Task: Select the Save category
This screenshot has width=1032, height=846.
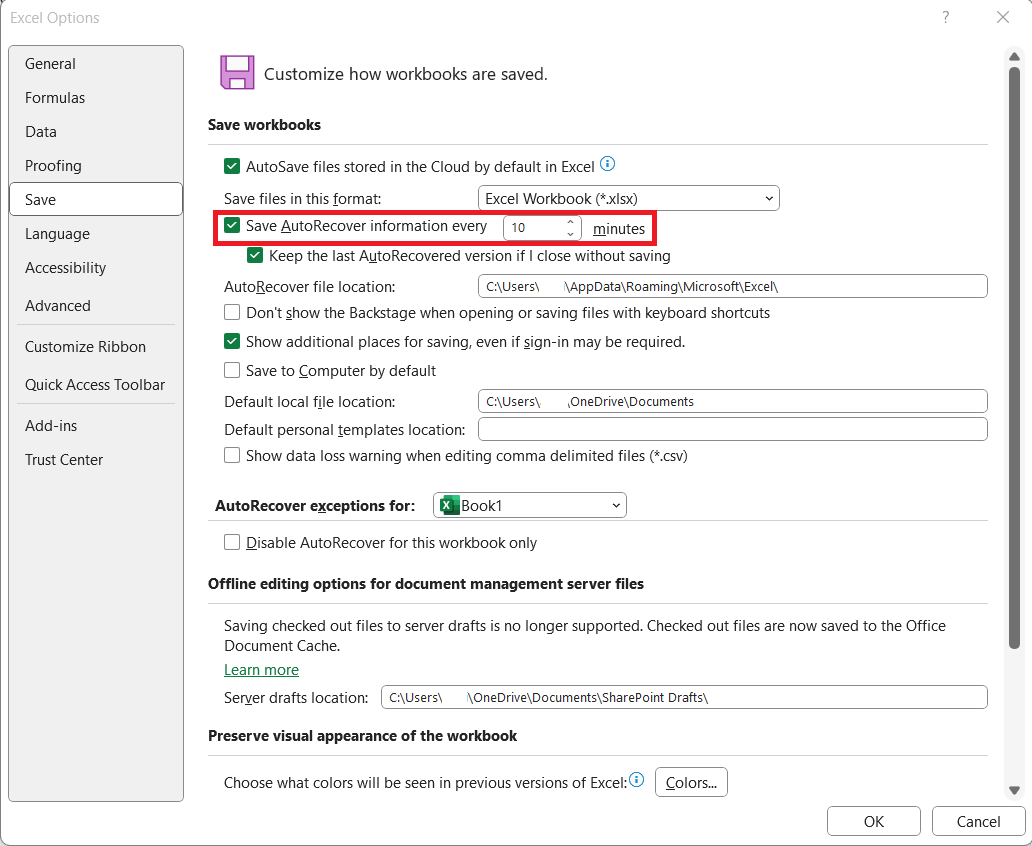Action: click(96, 199)
